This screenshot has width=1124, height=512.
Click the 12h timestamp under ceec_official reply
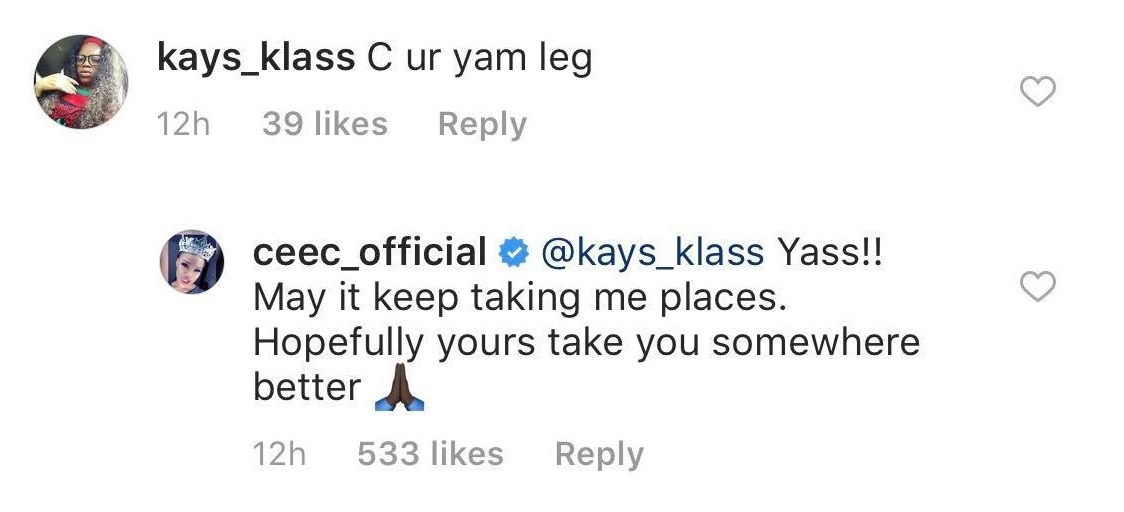(280, 454)
